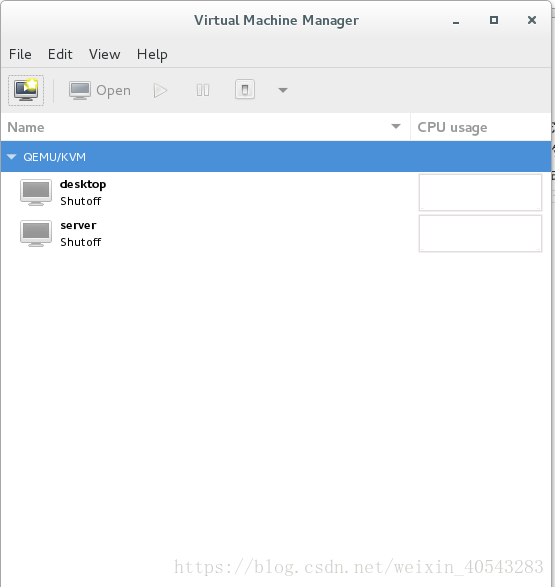555x587 pixels.
Task: Select the server virtual machine
Action: coord(276,233)
